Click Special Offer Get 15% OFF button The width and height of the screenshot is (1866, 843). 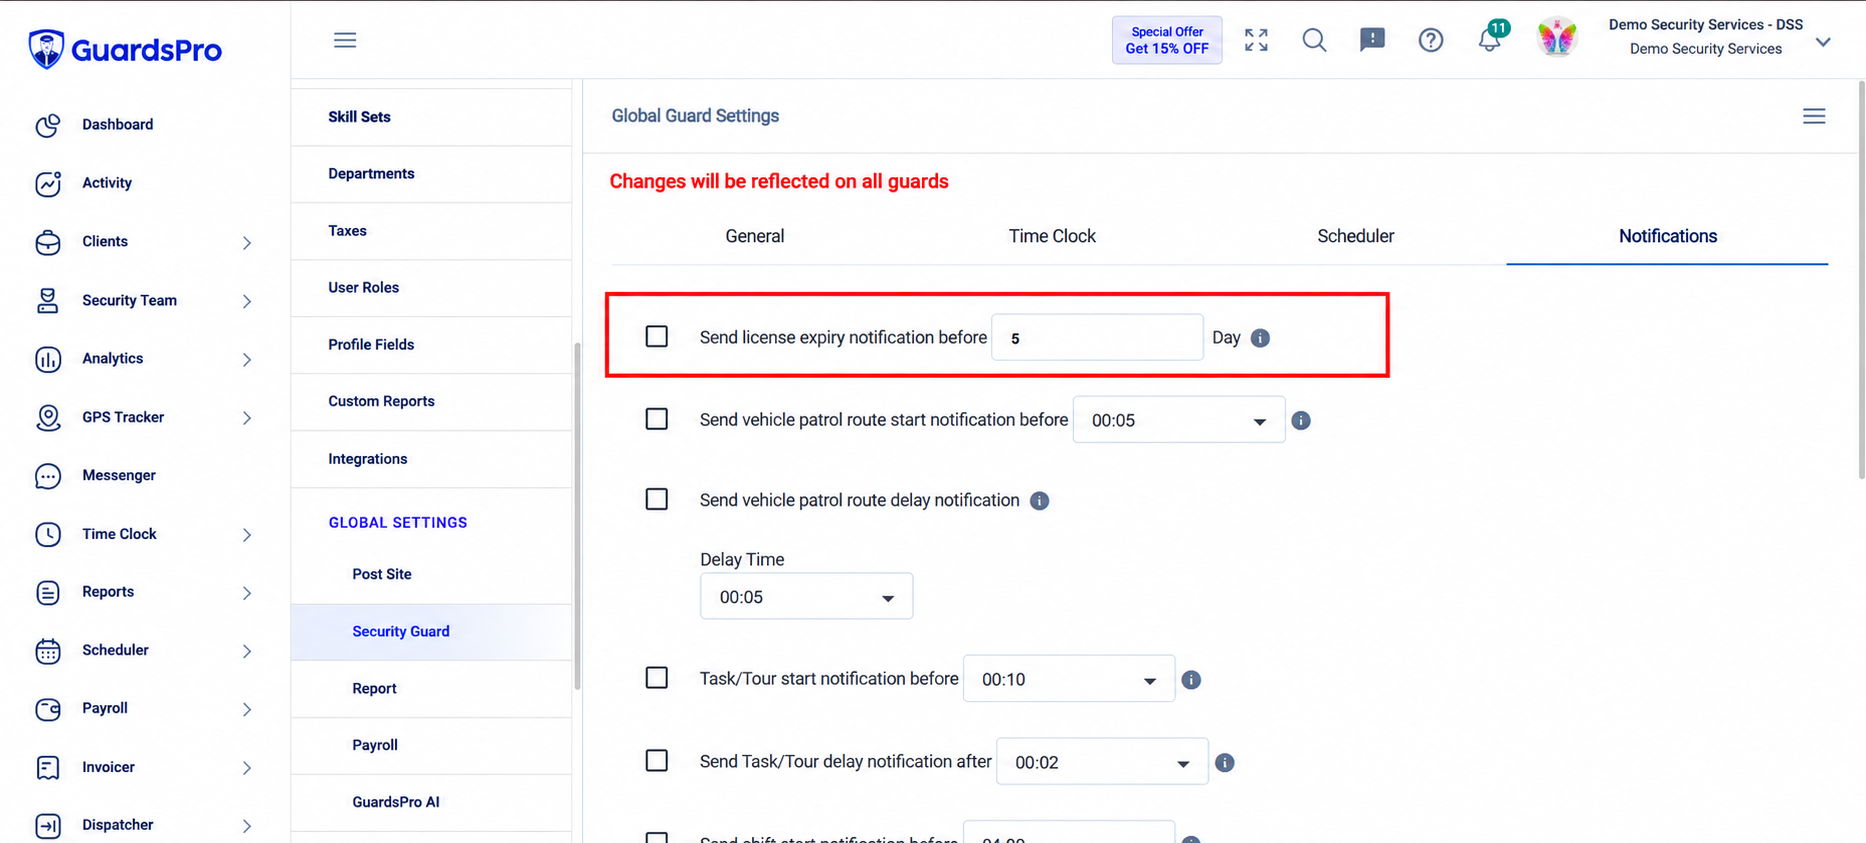click(x=1167, y=40)
